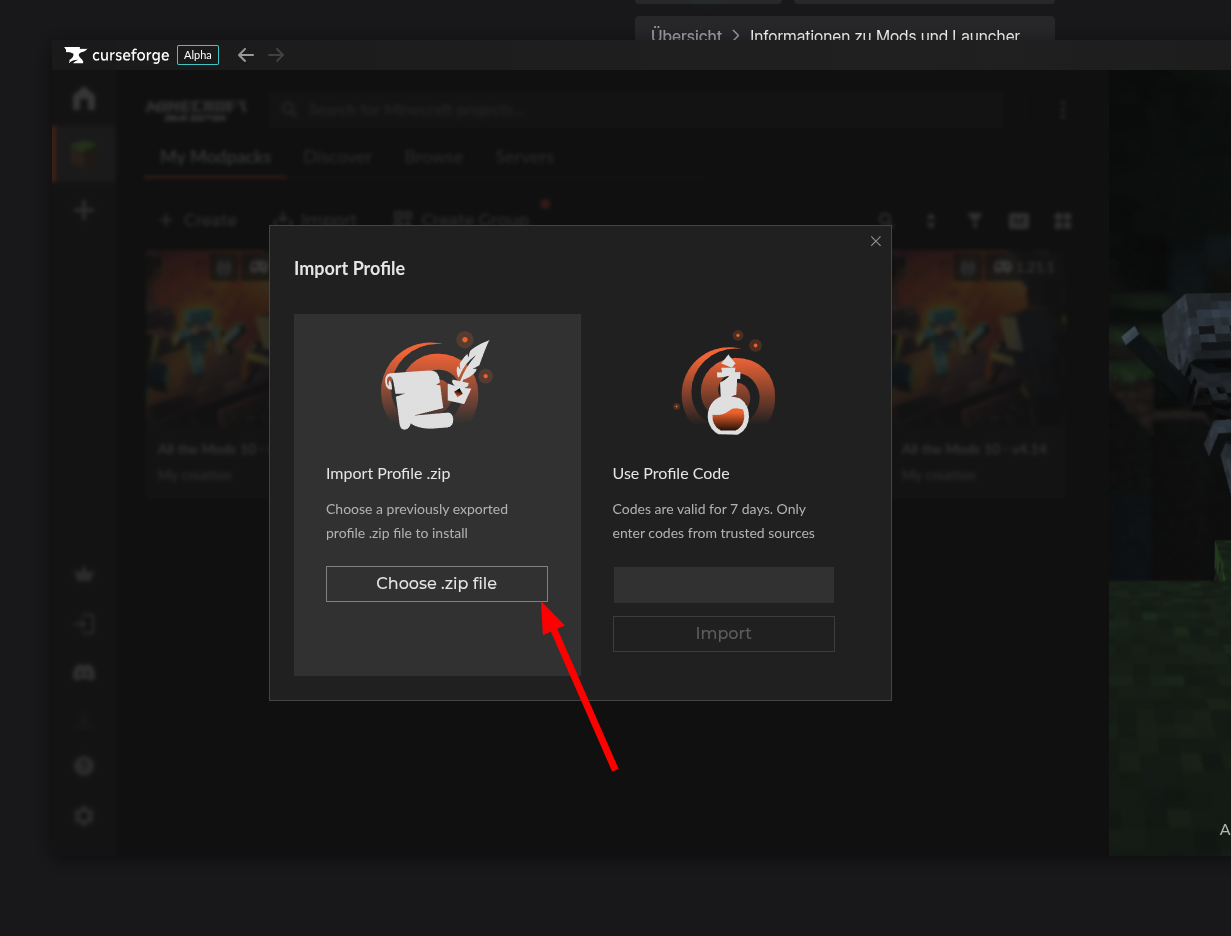The width and height of the screenshot is (1231, 936).
Task: Select the Home icon in the sidebar
Action: click(84, 99)
